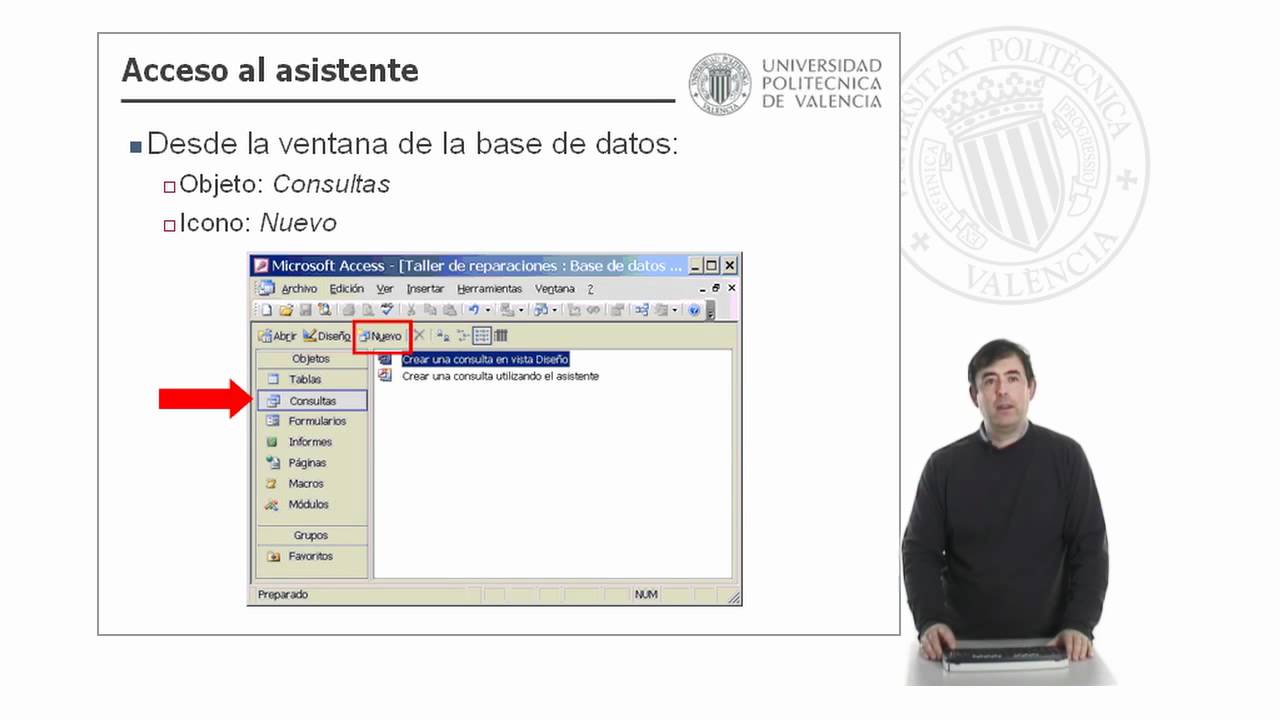Click the 'Preparado' status bar text
Screen dimensions: 1280x720
(x=283, y=594)
